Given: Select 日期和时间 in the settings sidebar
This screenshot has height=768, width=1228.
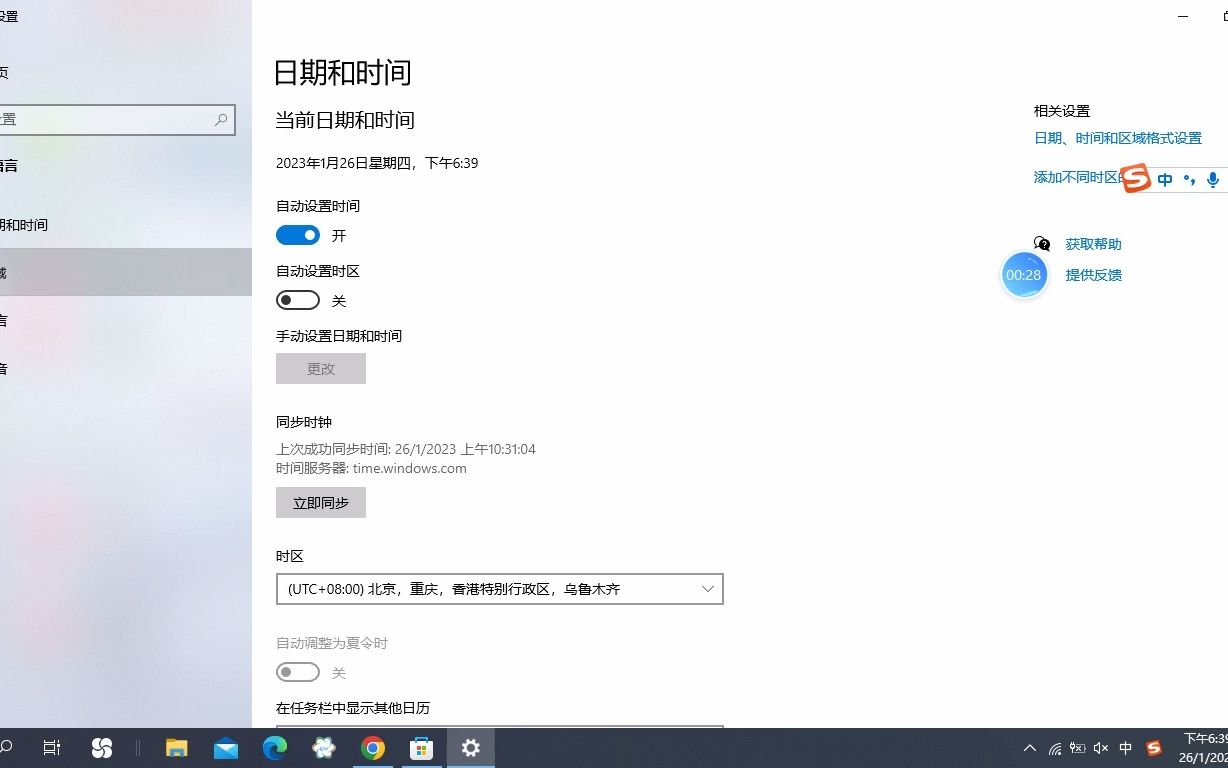Looking at the screenshot, I should coord(30,225).
